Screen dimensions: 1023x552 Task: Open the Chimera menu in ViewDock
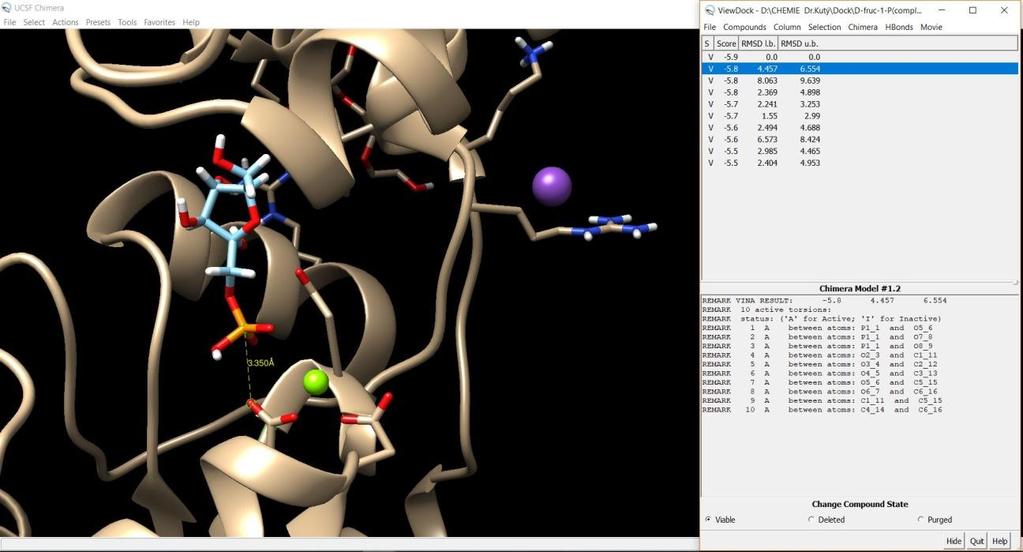(x=863, y=27)
